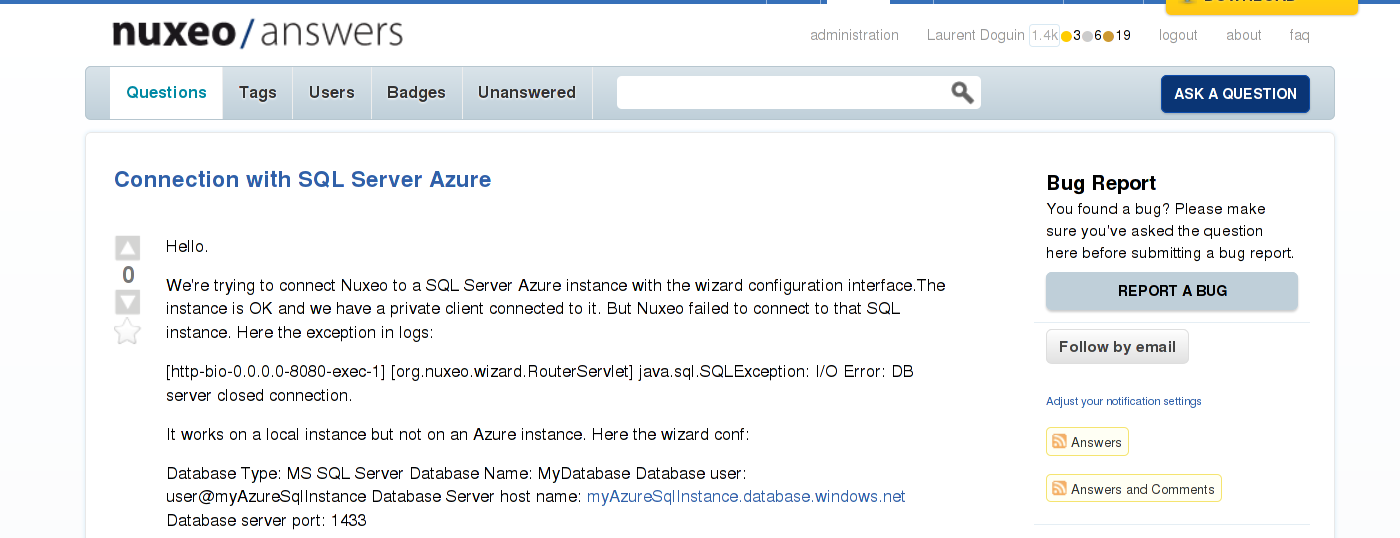This screenshot has height=538, width=1400.
Task: Click the REPORT A BUG button
Action: click(1172, 291)
